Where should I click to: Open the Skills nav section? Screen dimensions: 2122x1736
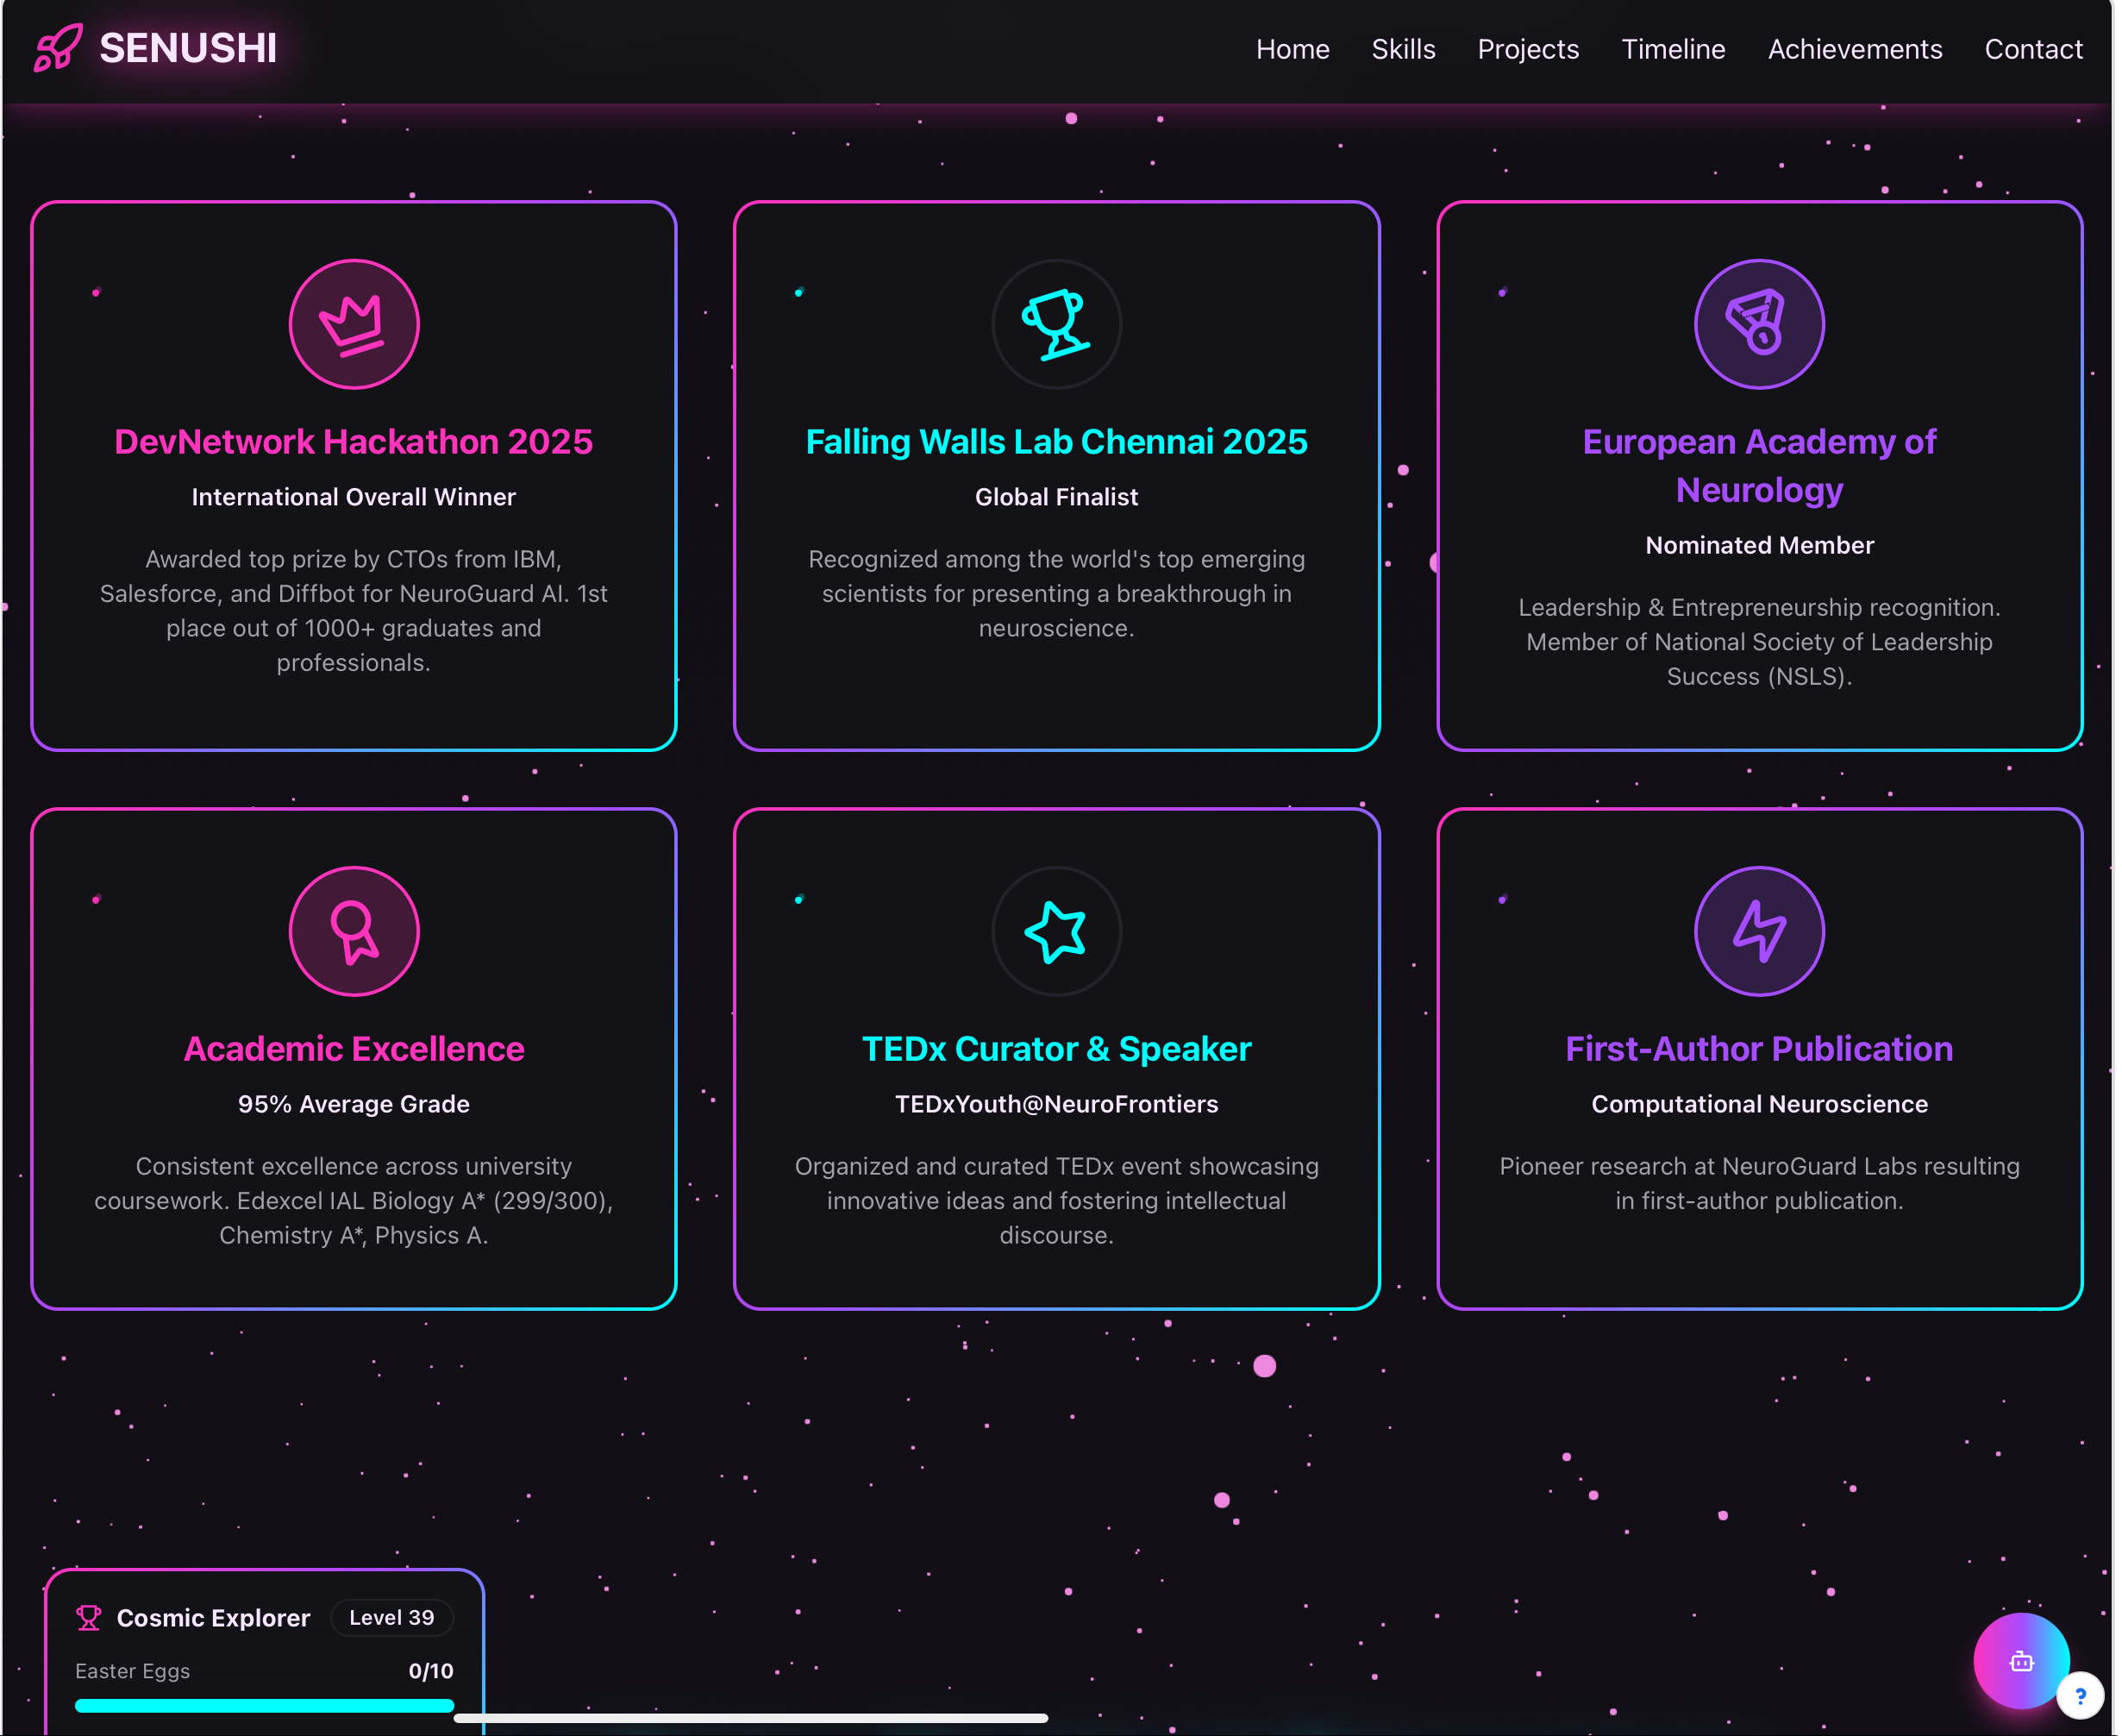click(x=1404, y=49)
